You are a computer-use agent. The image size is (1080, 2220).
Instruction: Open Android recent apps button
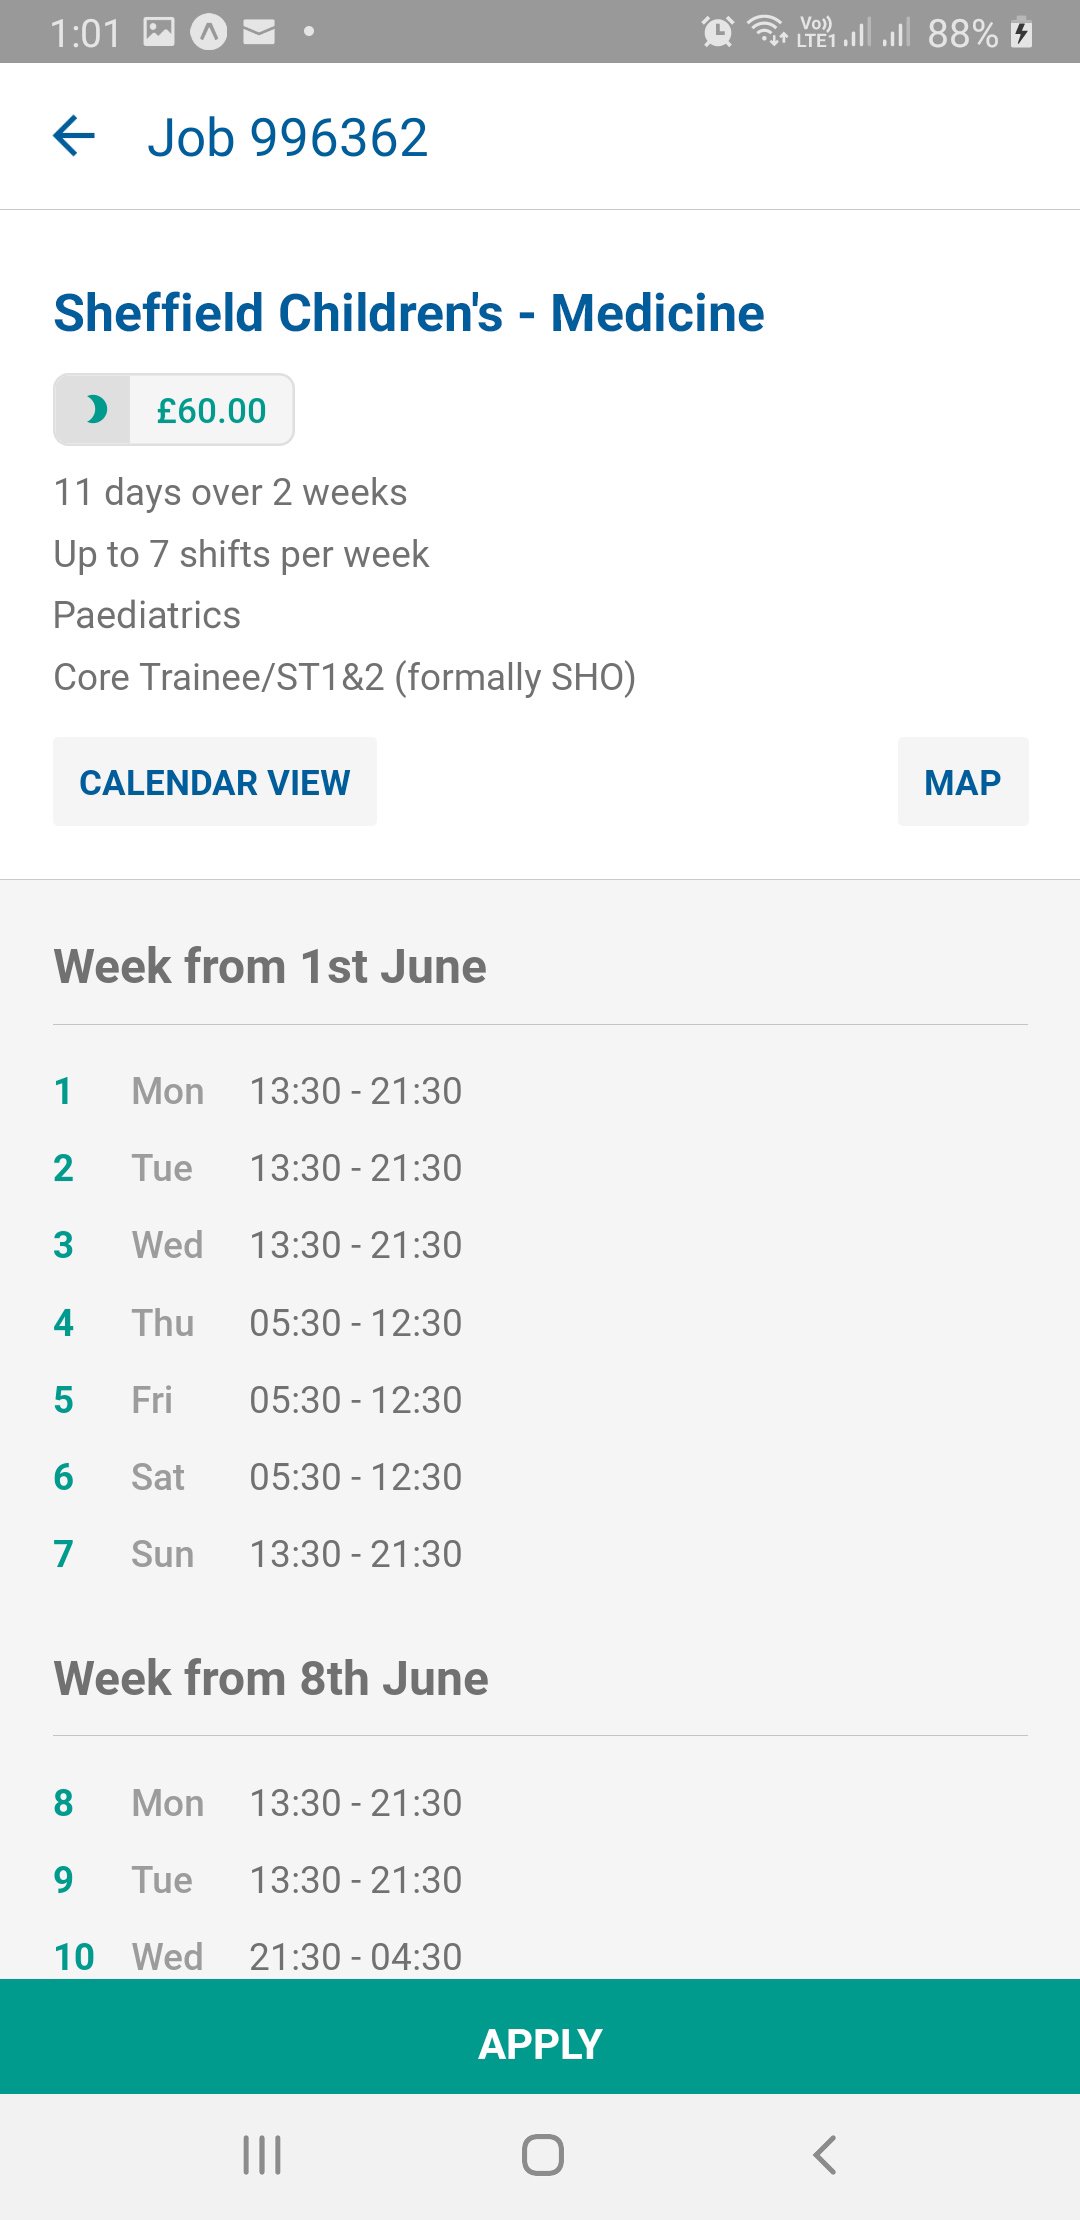pos(262,2154)
